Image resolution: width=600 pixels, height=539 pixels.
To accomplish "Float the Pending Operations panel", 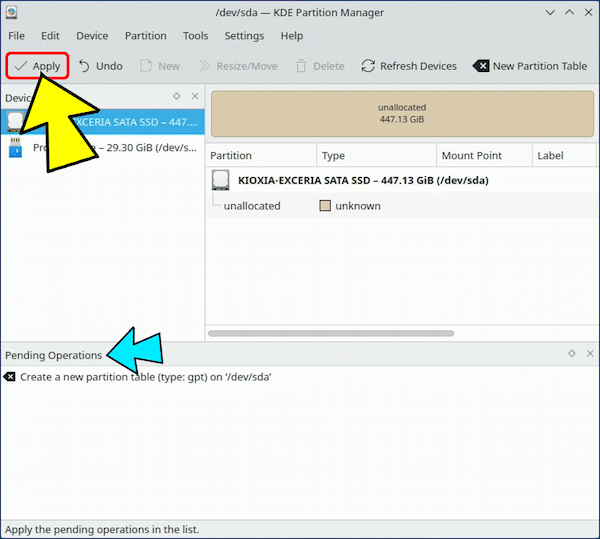I will [571, 354].
